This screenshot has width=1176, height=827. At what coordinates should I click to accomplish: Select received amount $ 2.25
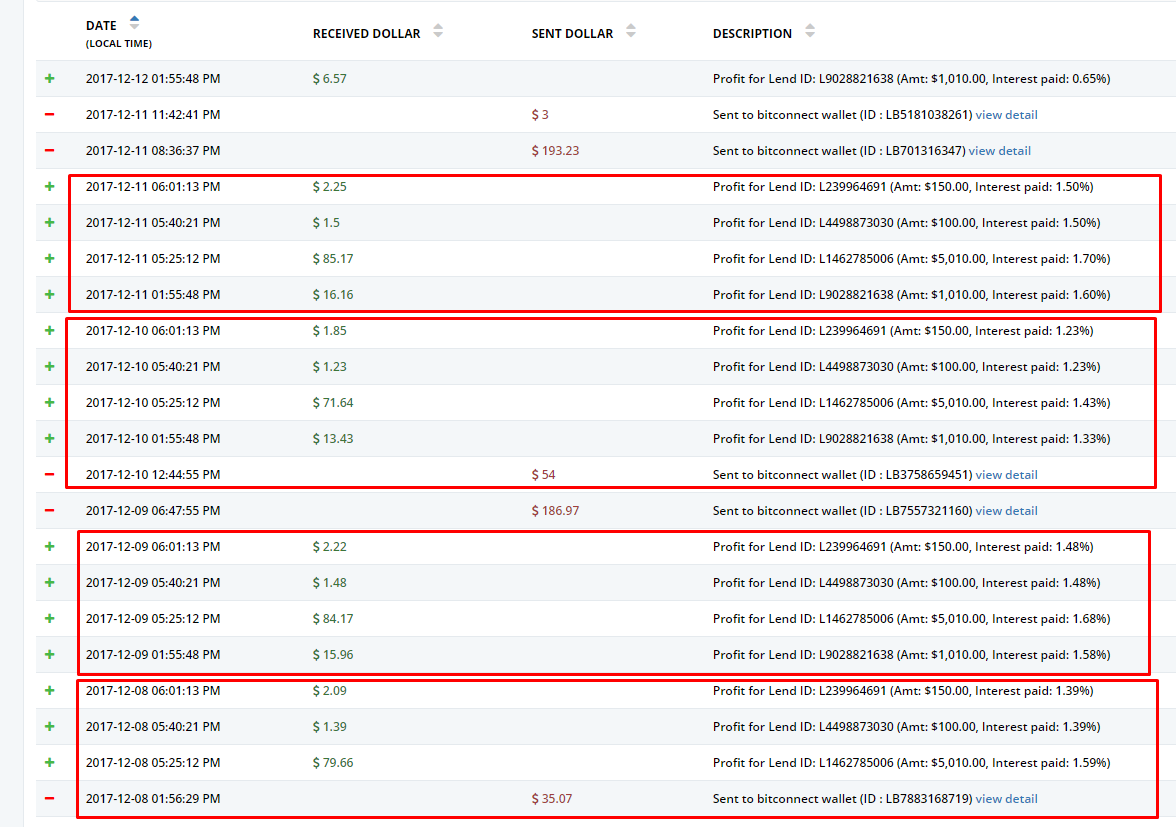tap(330, 187)
